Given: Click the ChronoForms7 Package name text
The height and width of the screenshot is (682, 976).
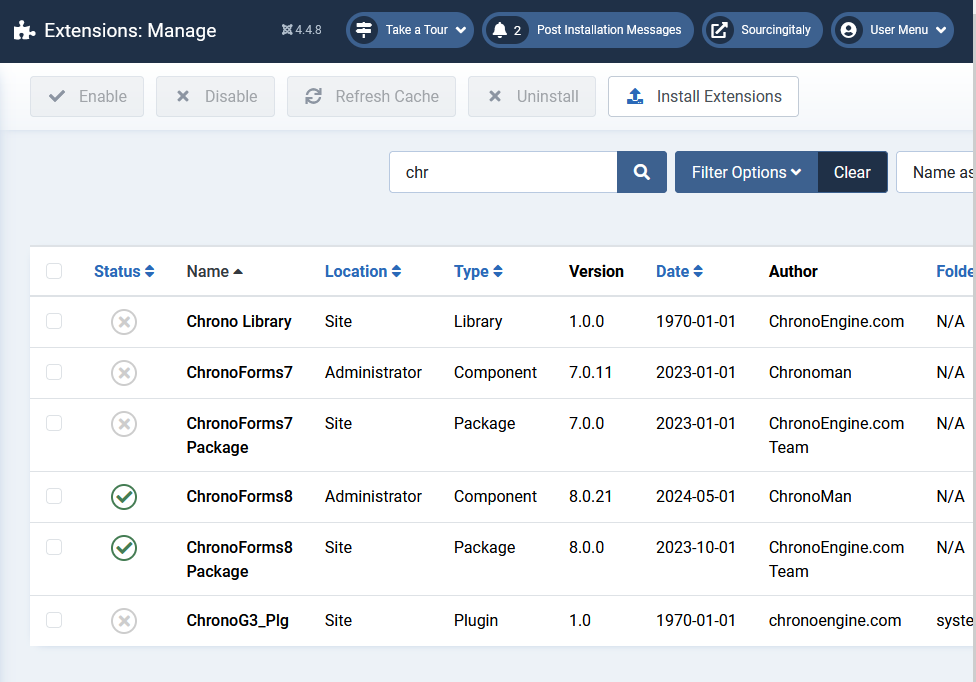Looking at the screenshot, I should click(240, 436).
